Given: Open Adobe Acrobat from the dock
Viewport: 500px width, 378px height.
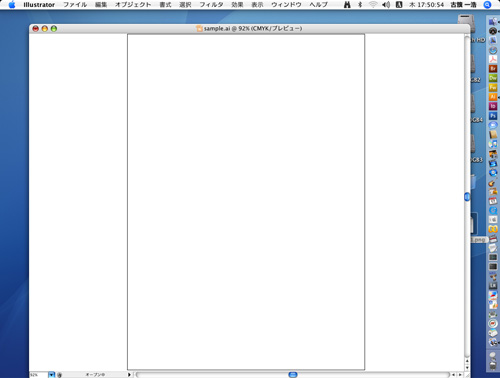Looking at the screenshot, I should 493,59.
